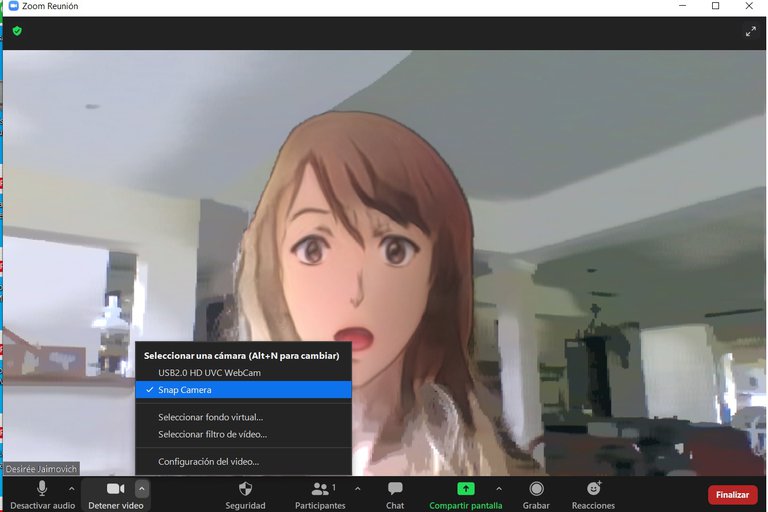Image resolution: width=768 pixels, height=512 pixels.
Task: Choose Seleccionar fondo virtual option
Action: (x=243, y=417)
